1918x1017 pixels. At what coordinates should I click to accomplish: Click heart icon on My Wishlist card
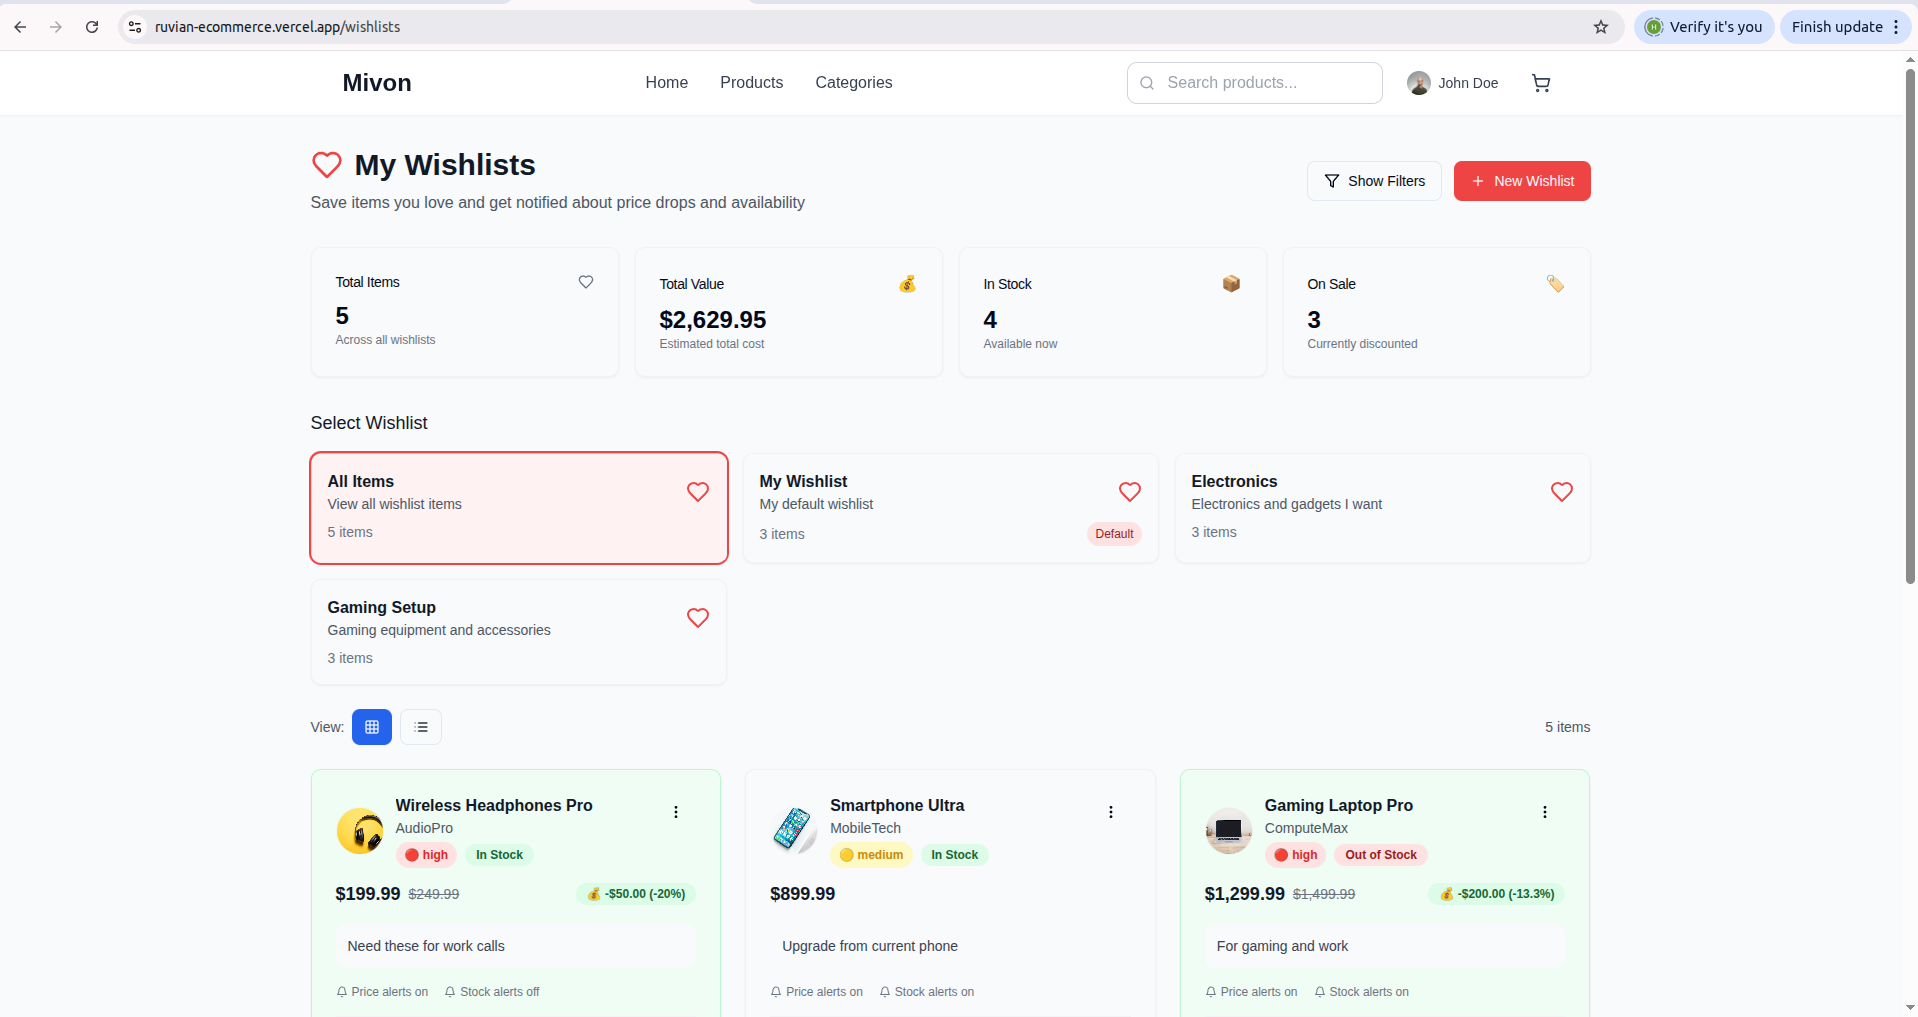point(1130,492)
